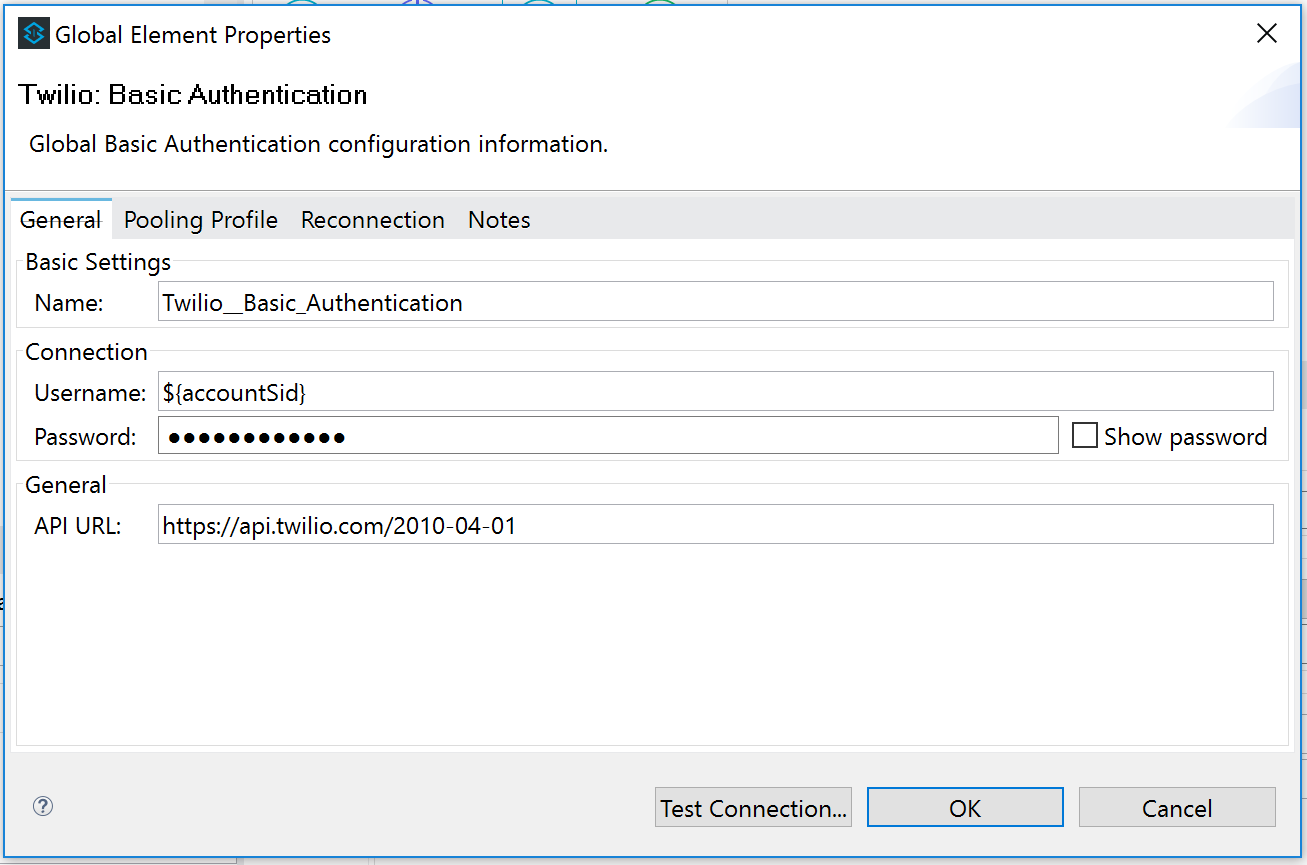Switch to the Notes tab
The height and width of the screenshot is (865, 1307).
click(x=499, y=220)
